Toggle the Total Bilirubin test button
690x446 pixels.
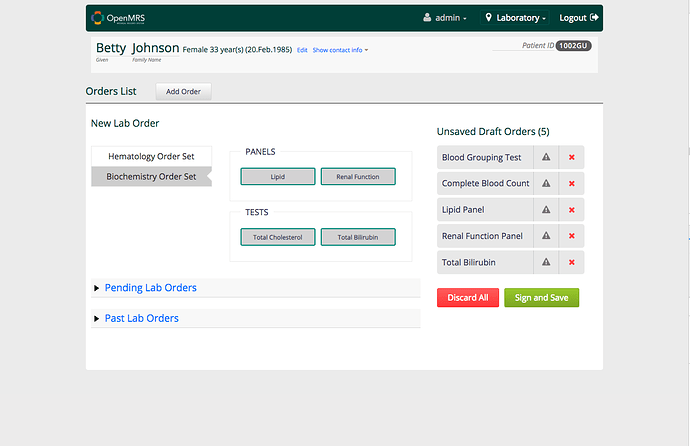point(358,237)
